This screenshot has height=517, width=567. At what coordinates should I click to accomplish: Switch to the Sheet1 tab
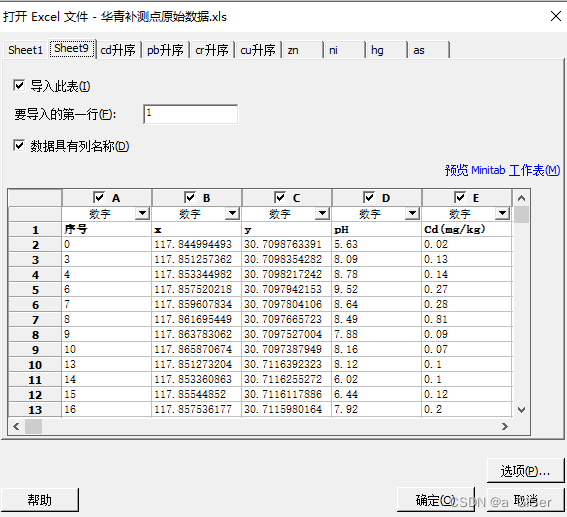pos(26,50)
